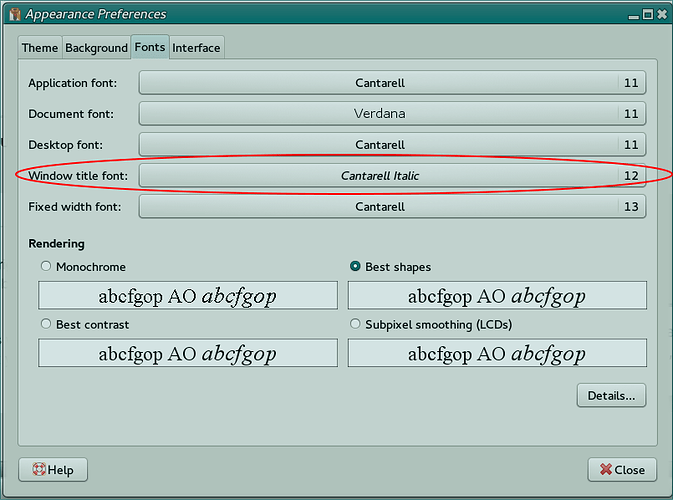The width and height of the screenshot is (673, 500).
Task: Minimize the Appearance Preferences window
Action: [x=634, y=16]
